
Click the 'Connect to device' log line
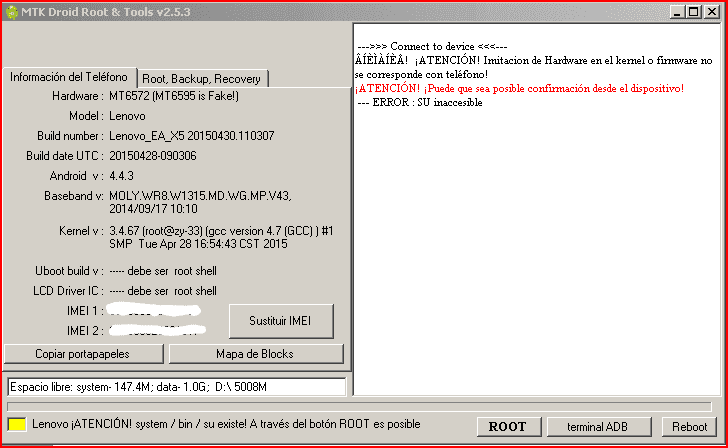click(x=432, y=46)
